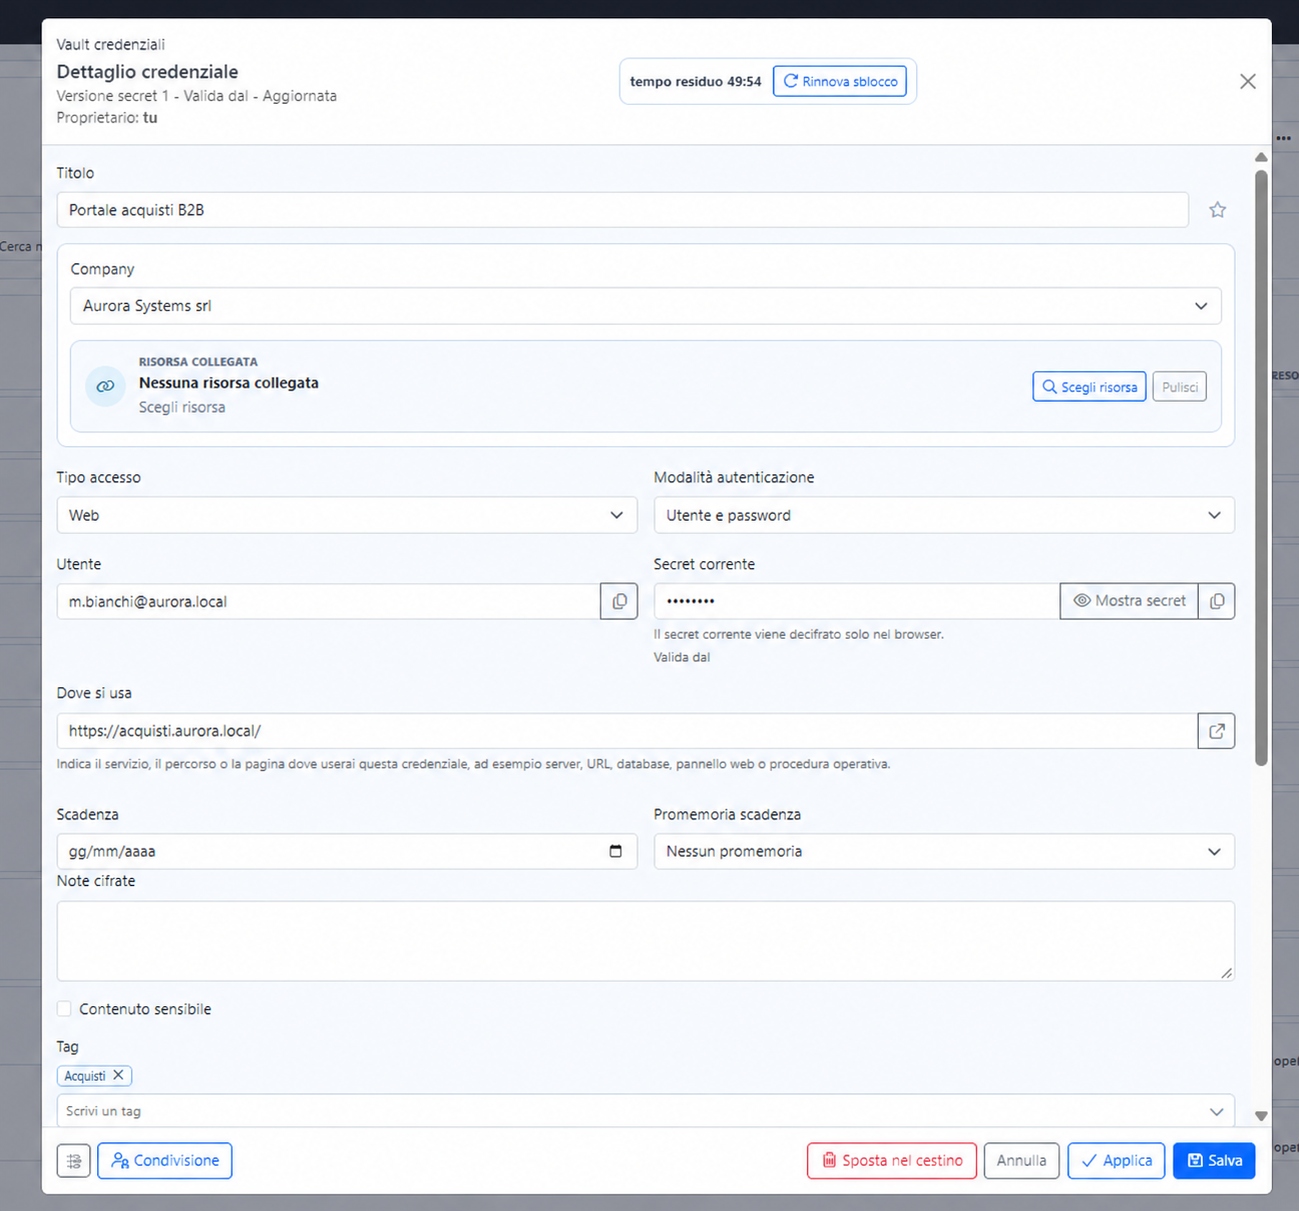Open the Company dropdown
1299x1211 pixels.
646,306
